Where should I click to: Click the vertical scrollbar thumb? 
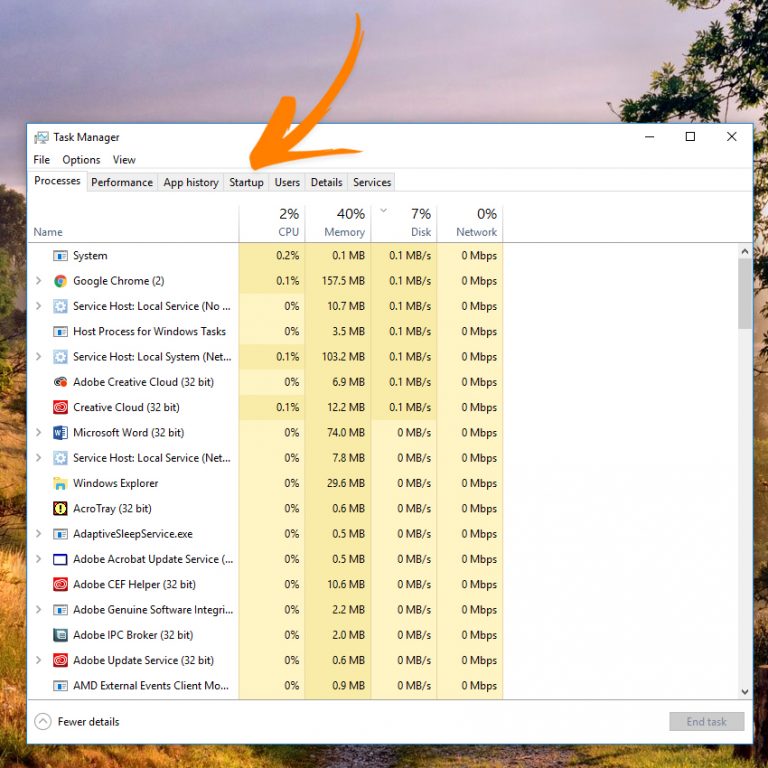[x=745, y=294]
